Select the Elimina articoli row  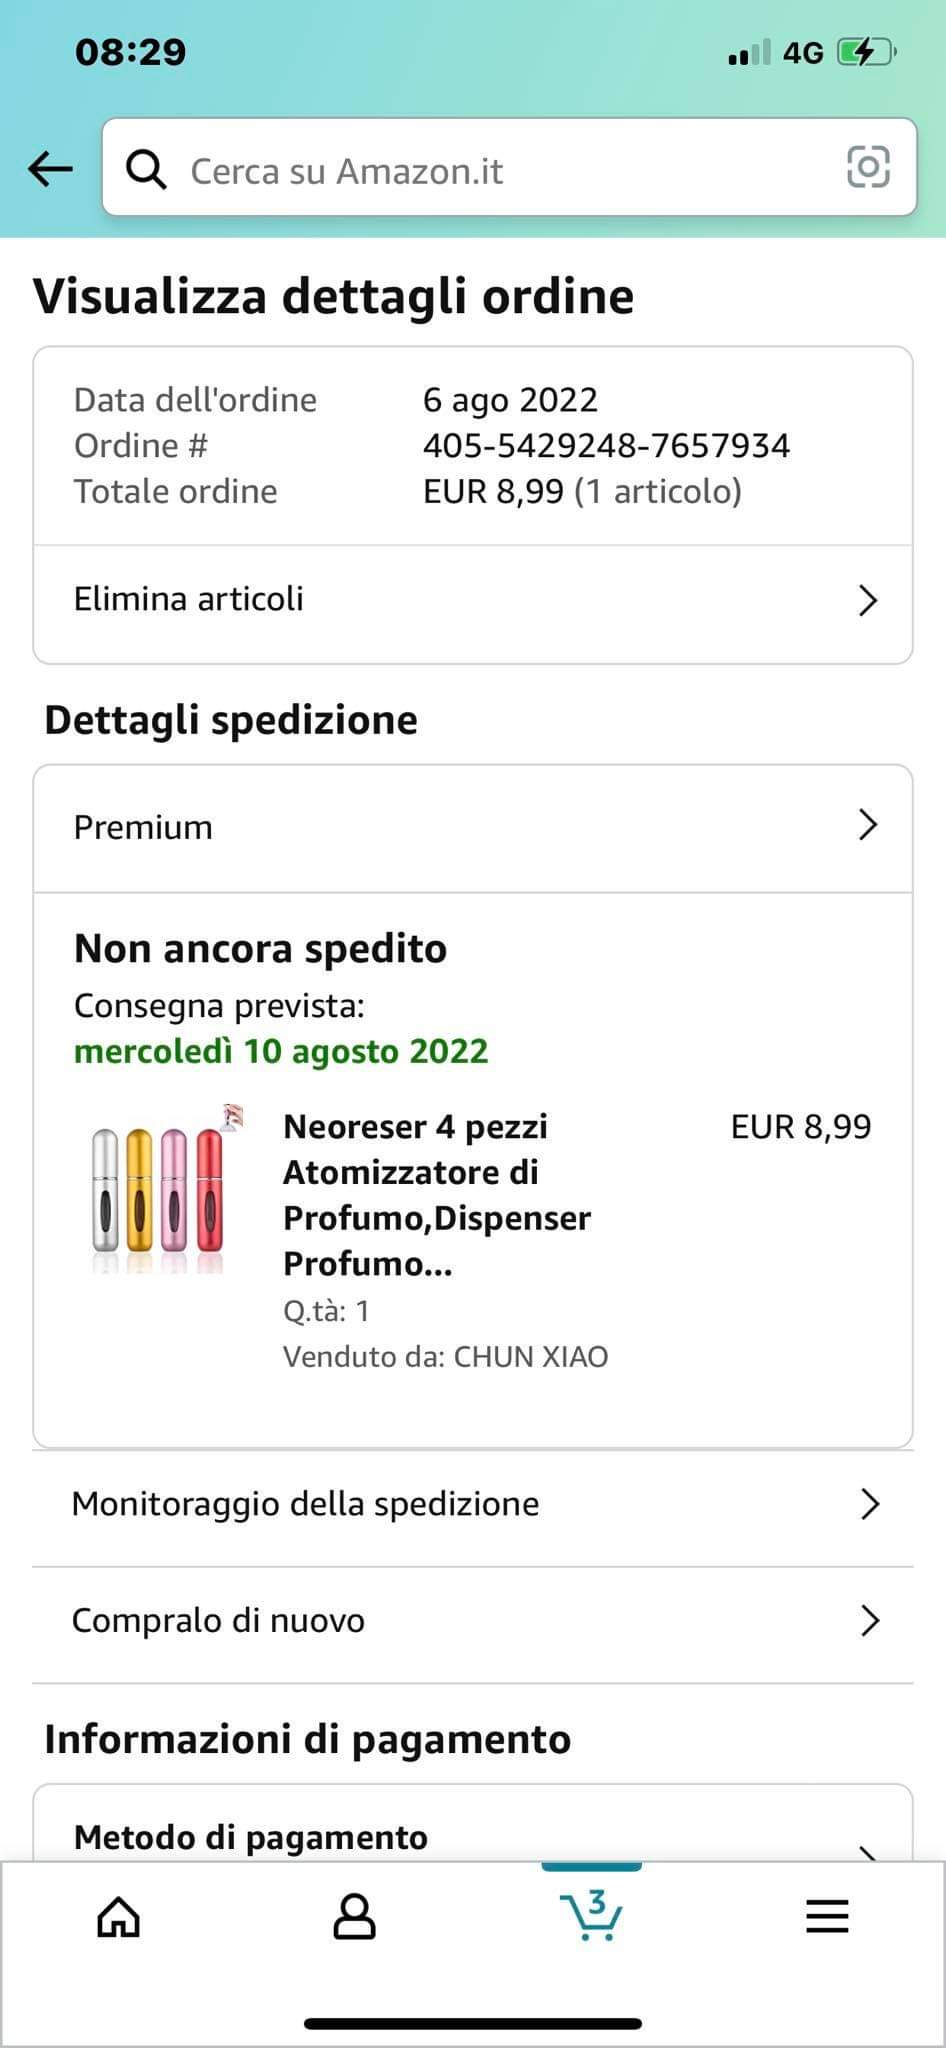click(x=400, y=600)
